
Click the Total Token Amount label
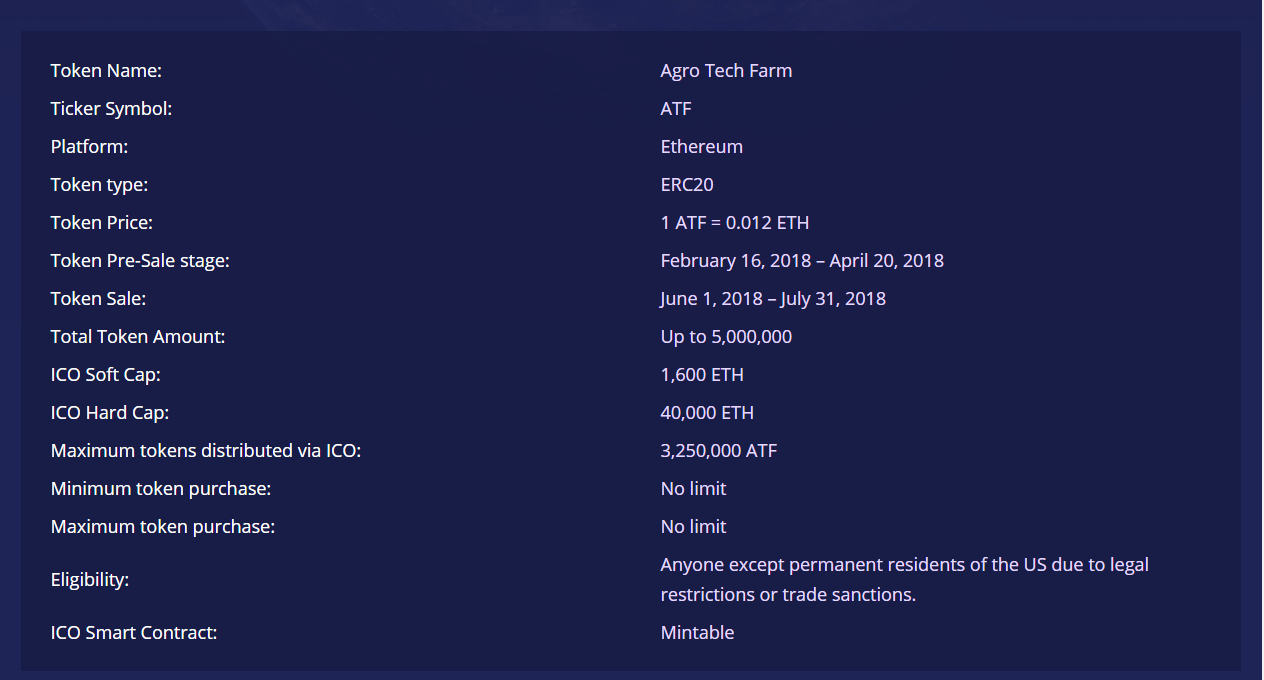coord(138,337)
